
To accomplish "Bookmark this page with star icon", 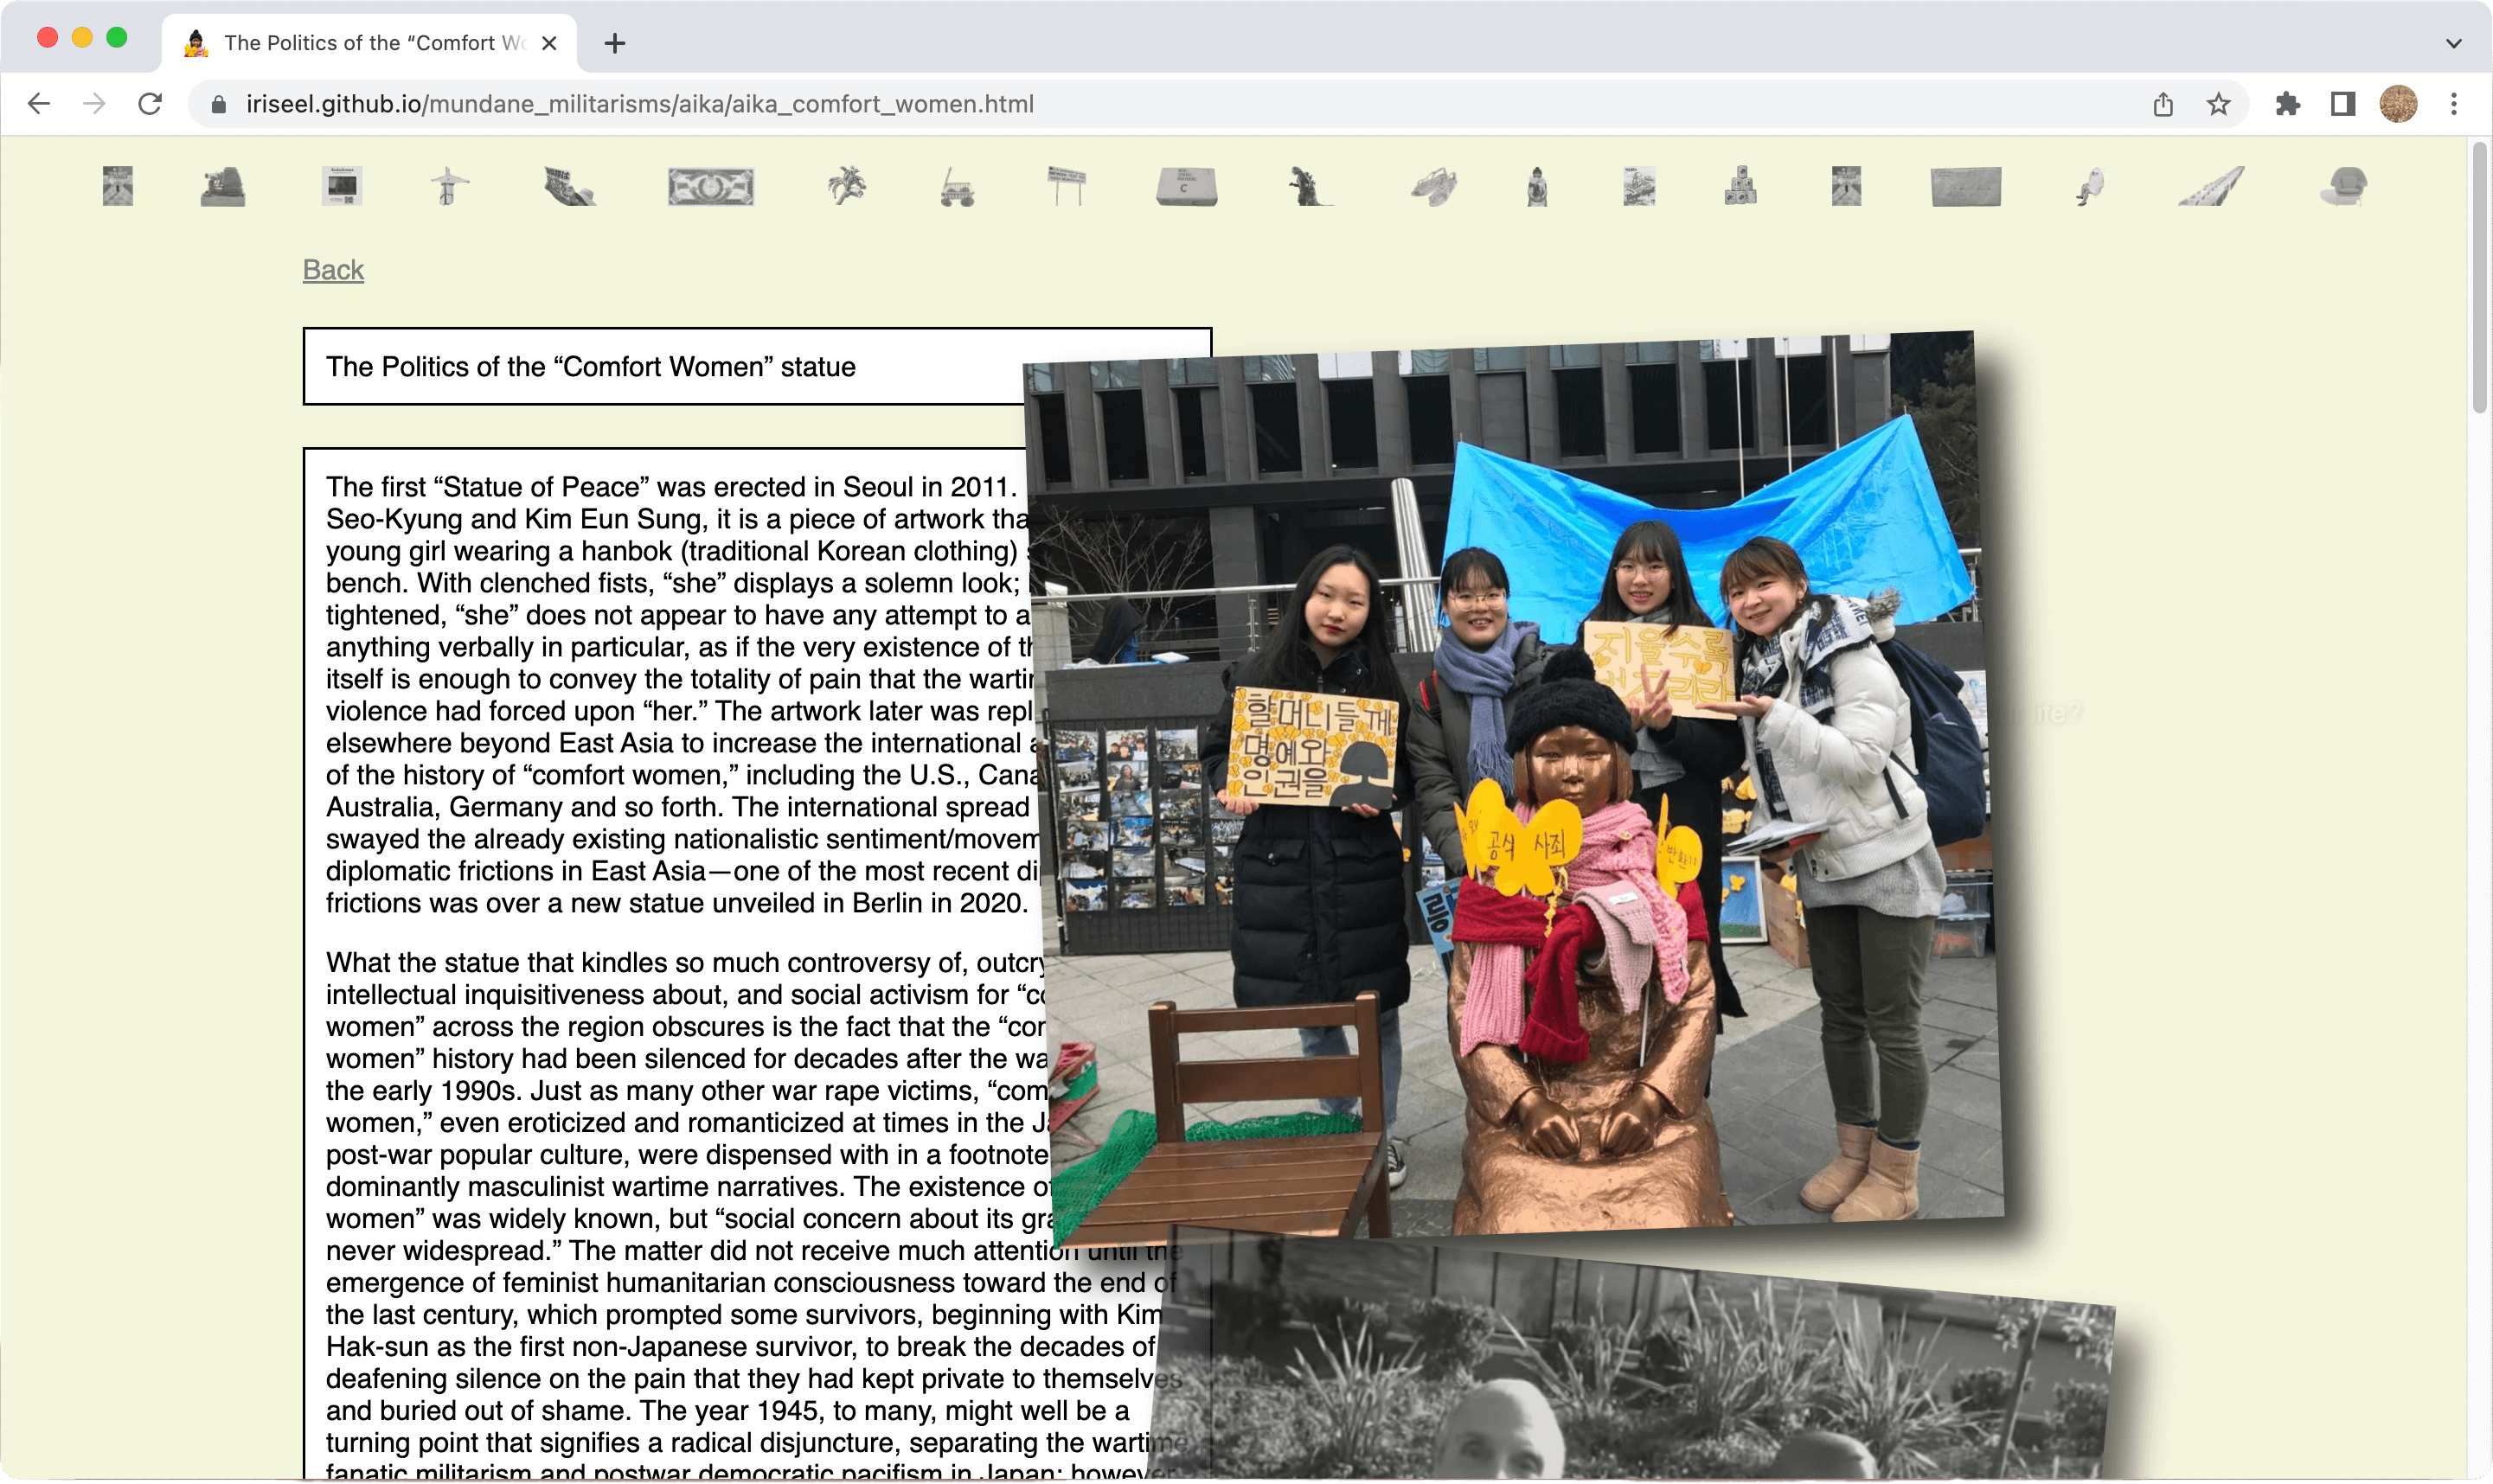I will [2218, 104].
